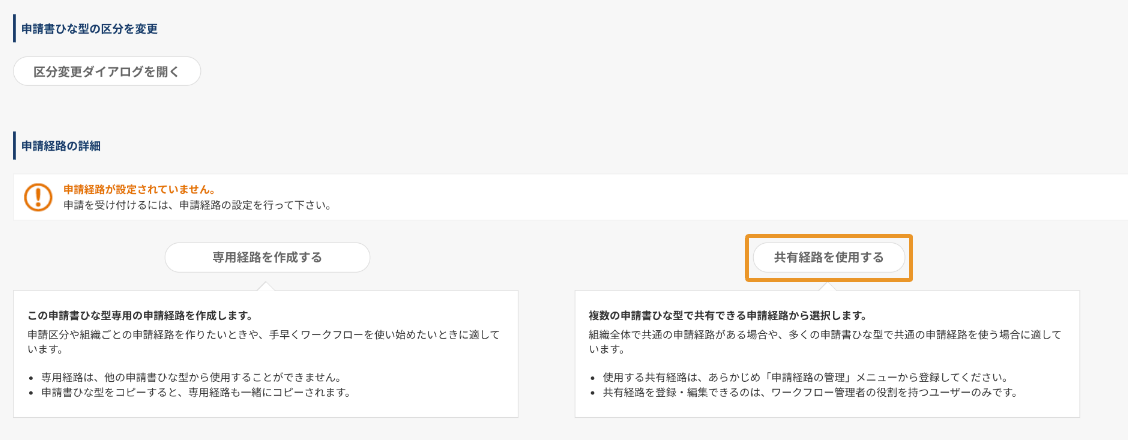This screenshot has height=440, width=1128.
Task: Click the pointer arrow under 専用経路を作成する
Action: (x=267, y=285)
